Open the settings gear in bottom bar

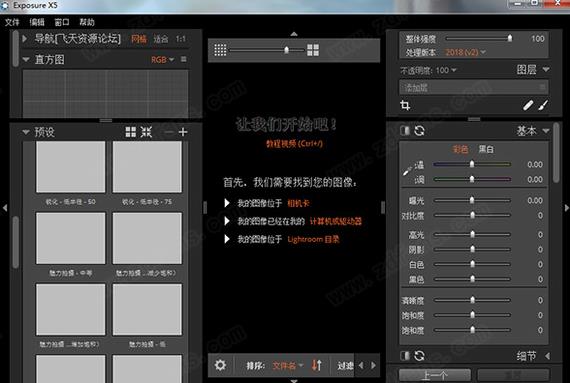point(220,365)
